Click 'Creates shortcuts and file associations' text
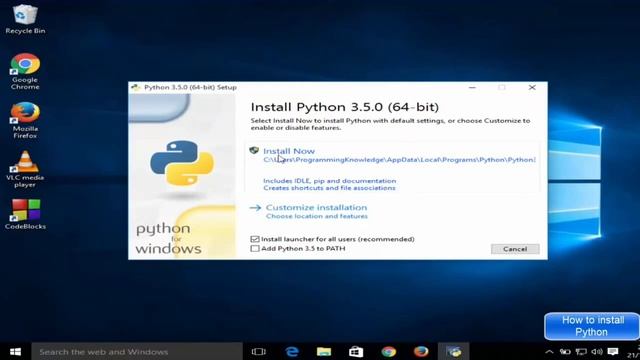The height and width of the screenshot is (360, 640). tap(329, 188)
